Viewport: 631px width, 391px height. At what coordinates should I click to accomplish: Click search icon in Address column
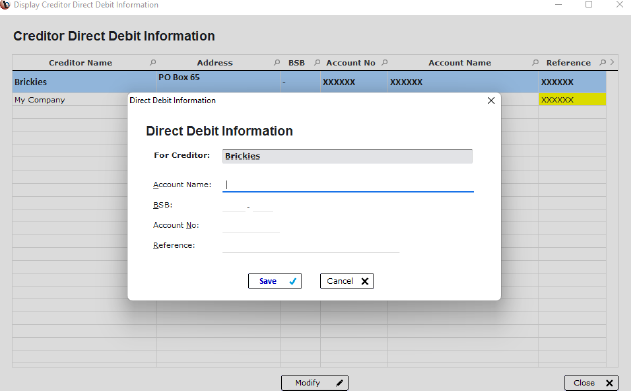point(276,63)
